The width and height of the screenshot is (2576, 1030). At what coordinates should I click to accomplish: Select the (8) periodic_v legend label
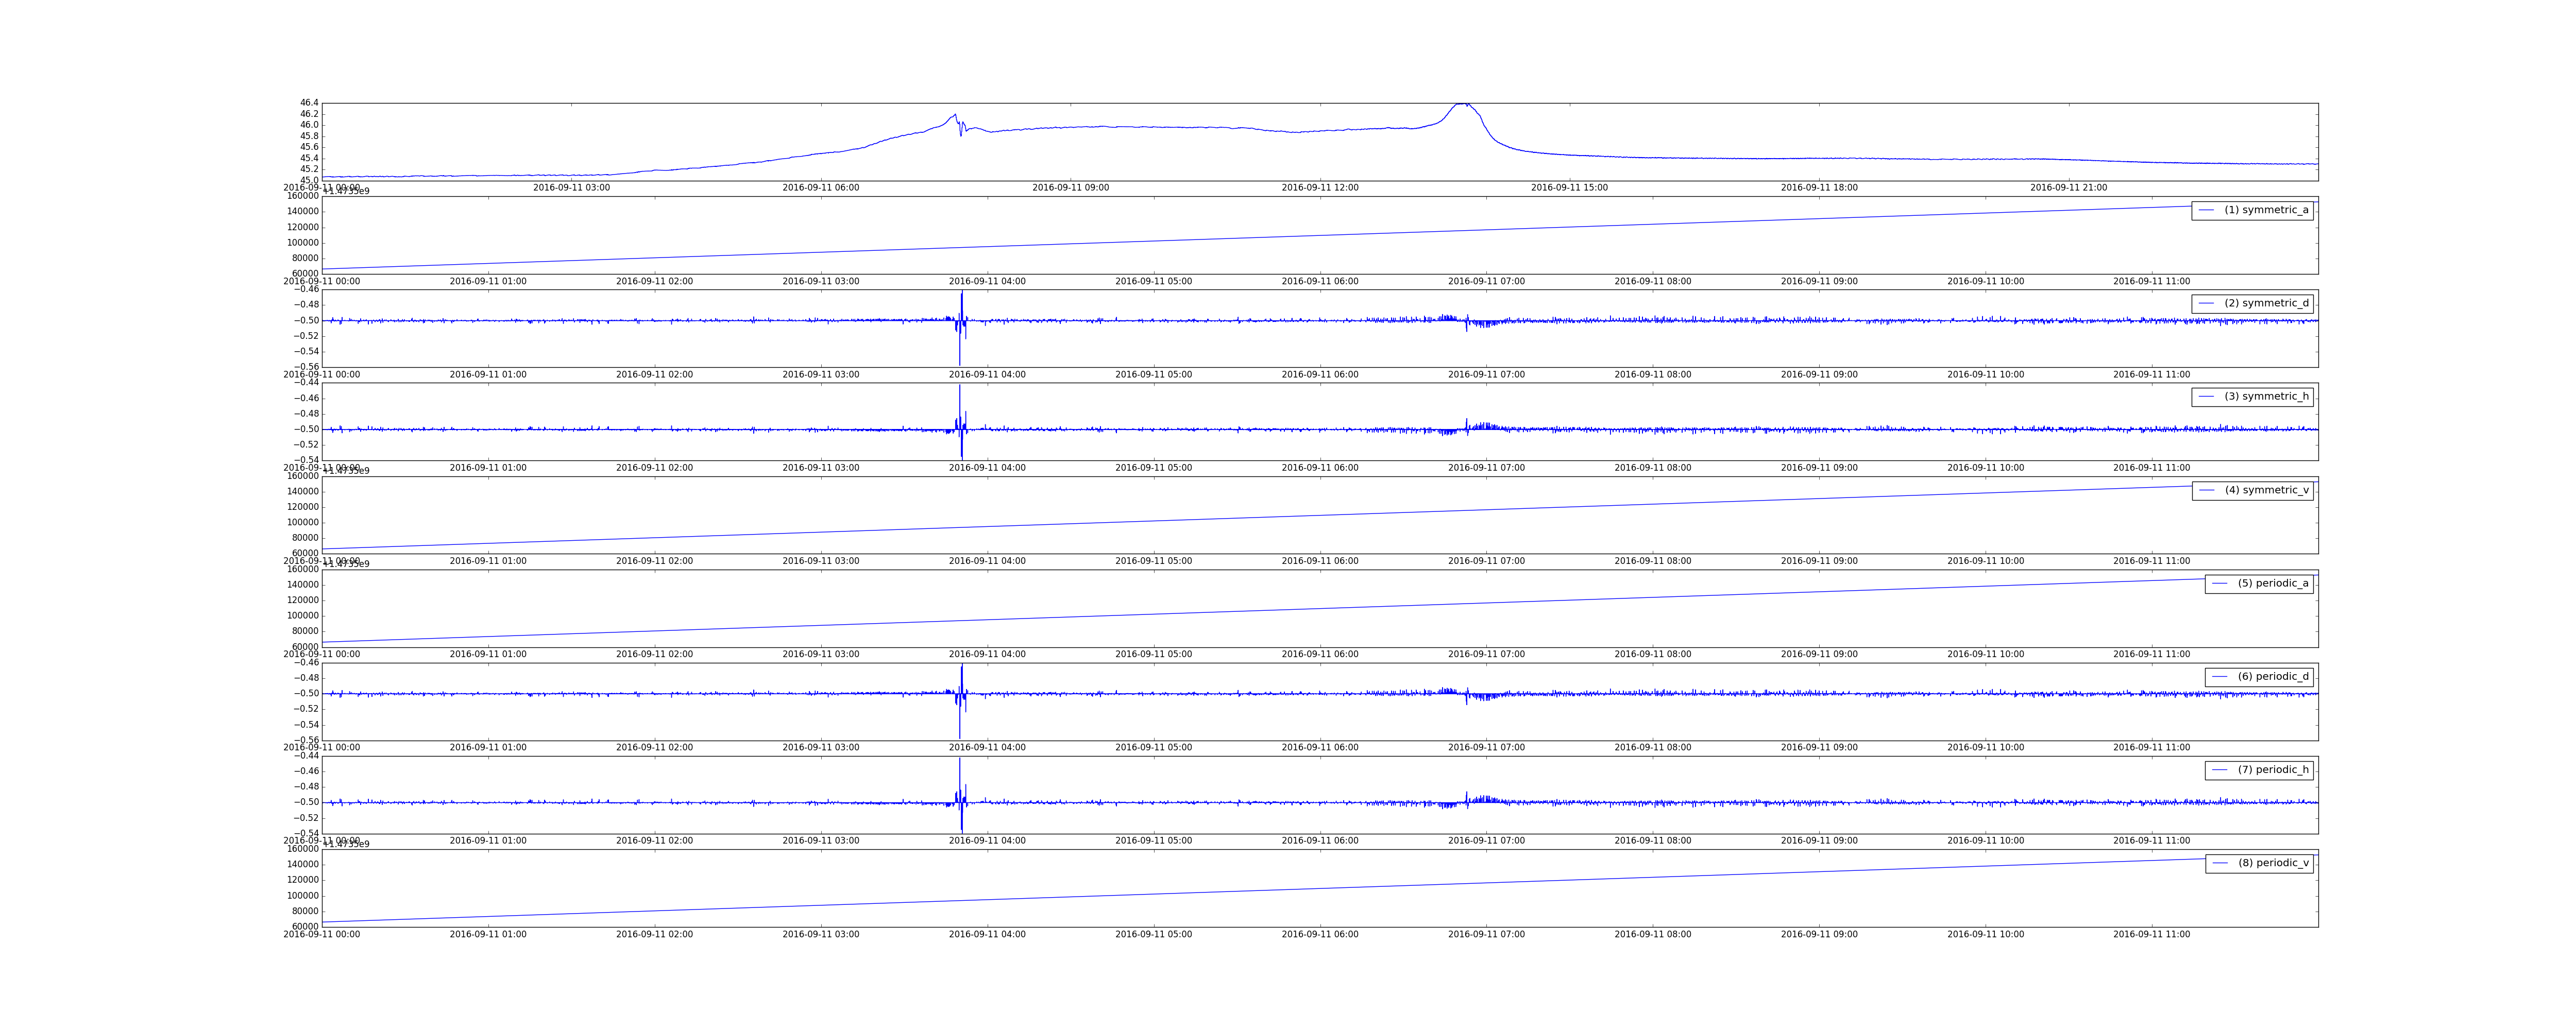(2273, 863)
